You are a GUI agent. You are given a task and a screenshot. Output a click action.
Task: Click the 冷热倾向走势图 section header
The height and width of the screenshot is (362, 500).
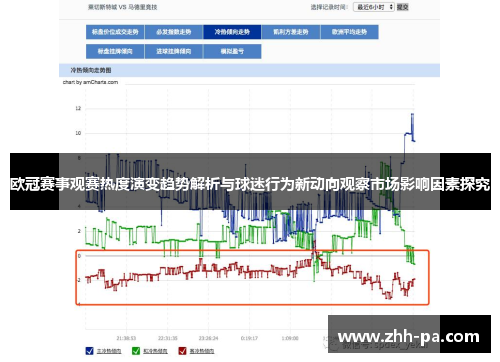[91, 70]
